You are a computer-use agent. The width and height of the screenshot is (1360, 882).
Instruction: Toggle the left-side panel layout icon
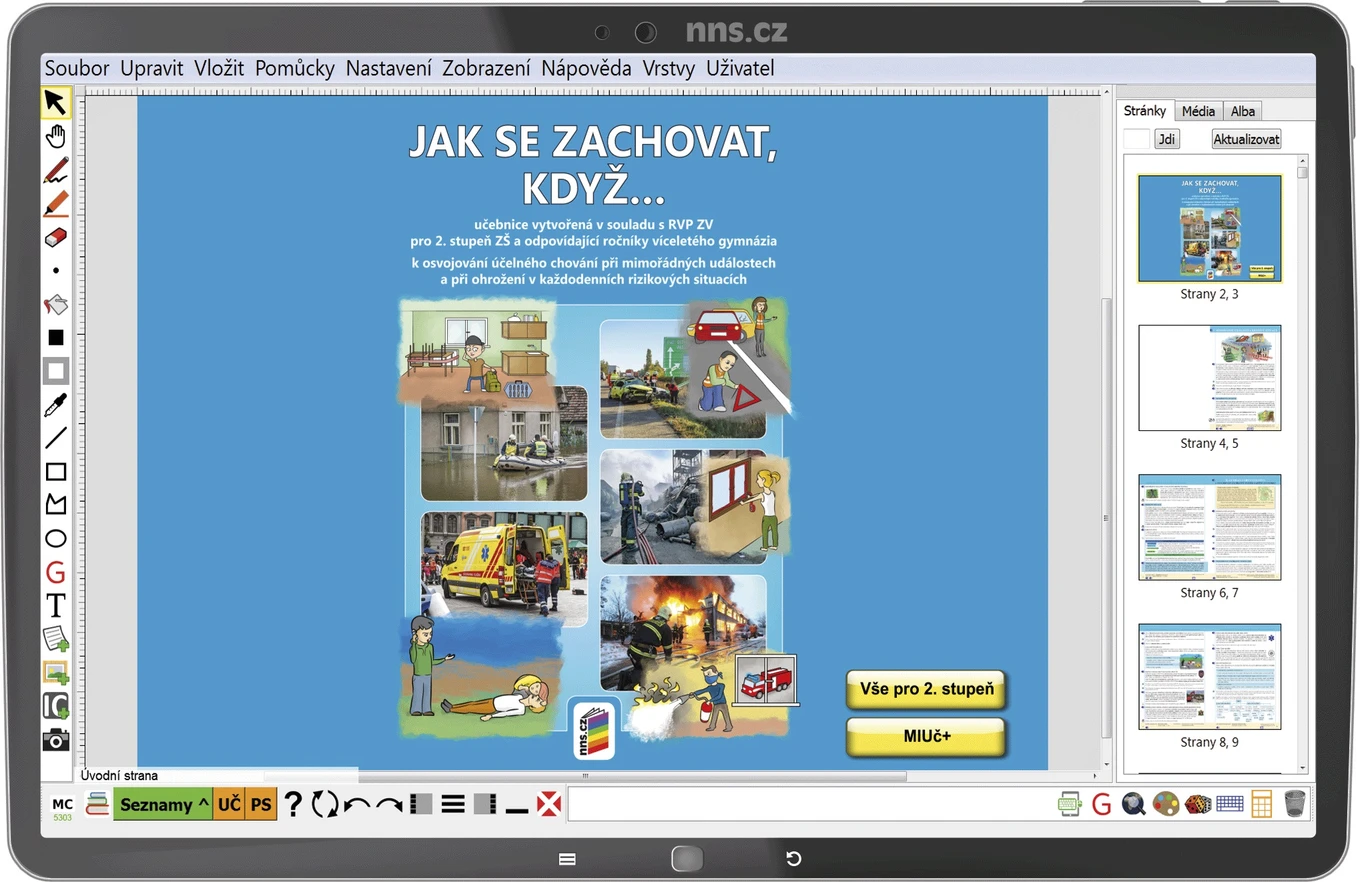coord(421,803)
